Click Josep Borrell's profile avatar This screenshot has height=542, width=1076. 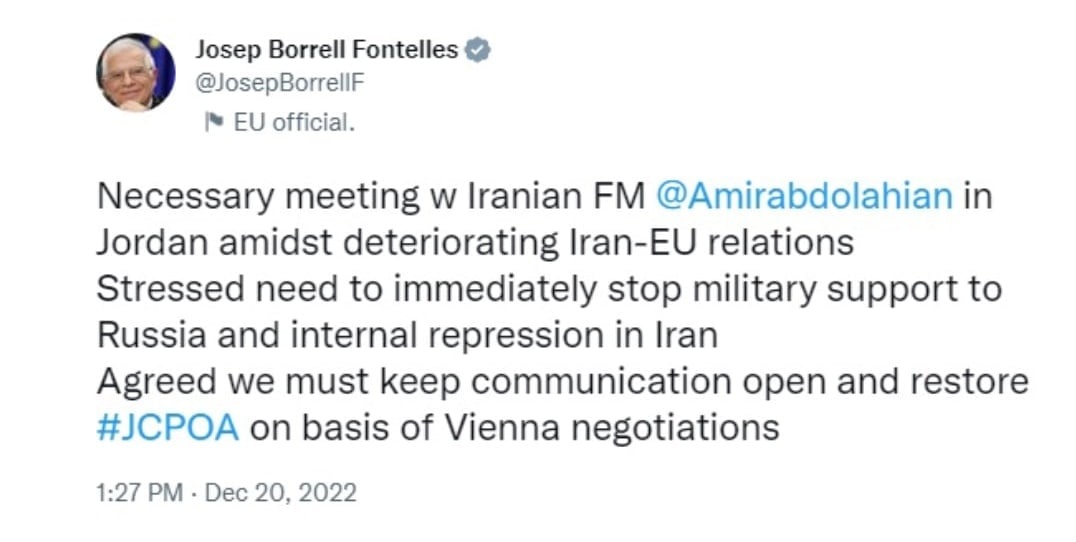(x=135, y=72)
